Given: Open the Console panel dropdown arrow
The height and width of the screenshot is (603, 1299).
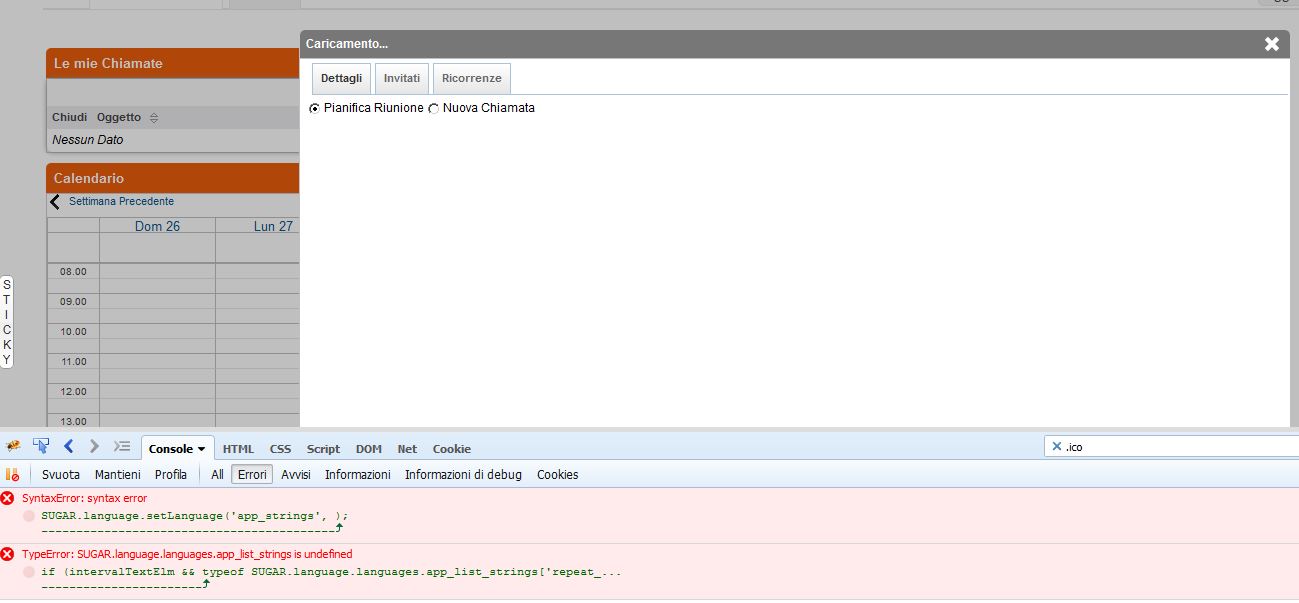Looking at the screenshot, I should click(x=201, y=449).
